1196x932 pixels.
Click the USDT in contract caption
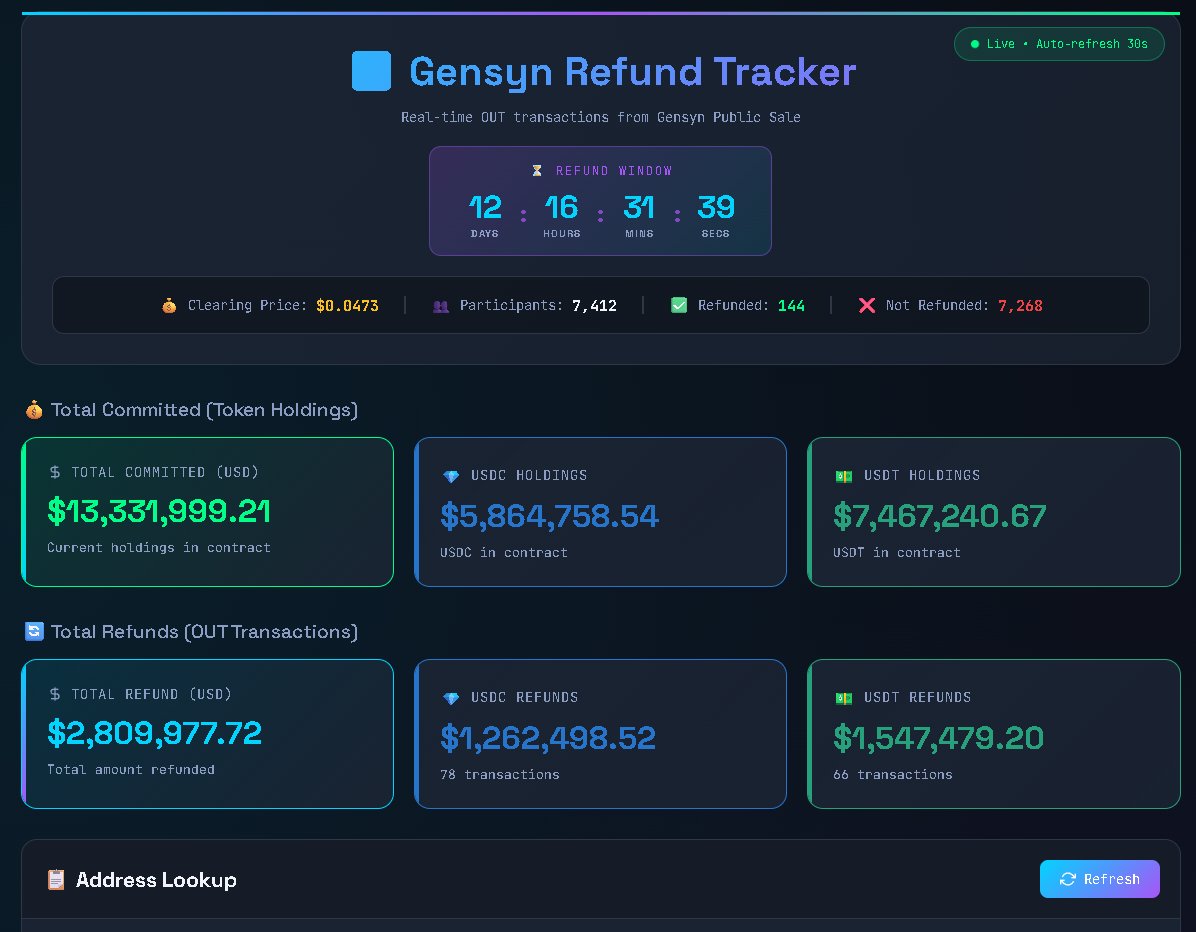click(896, 553)
